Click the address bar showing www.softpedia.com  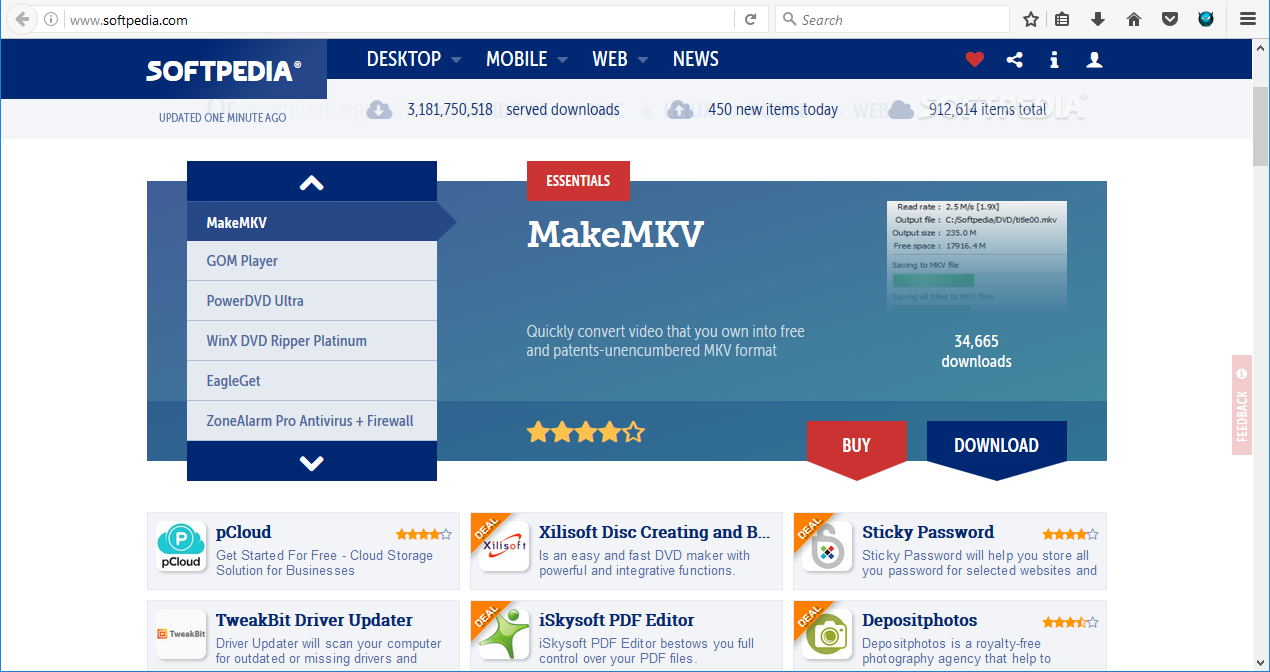coord(400,19)
